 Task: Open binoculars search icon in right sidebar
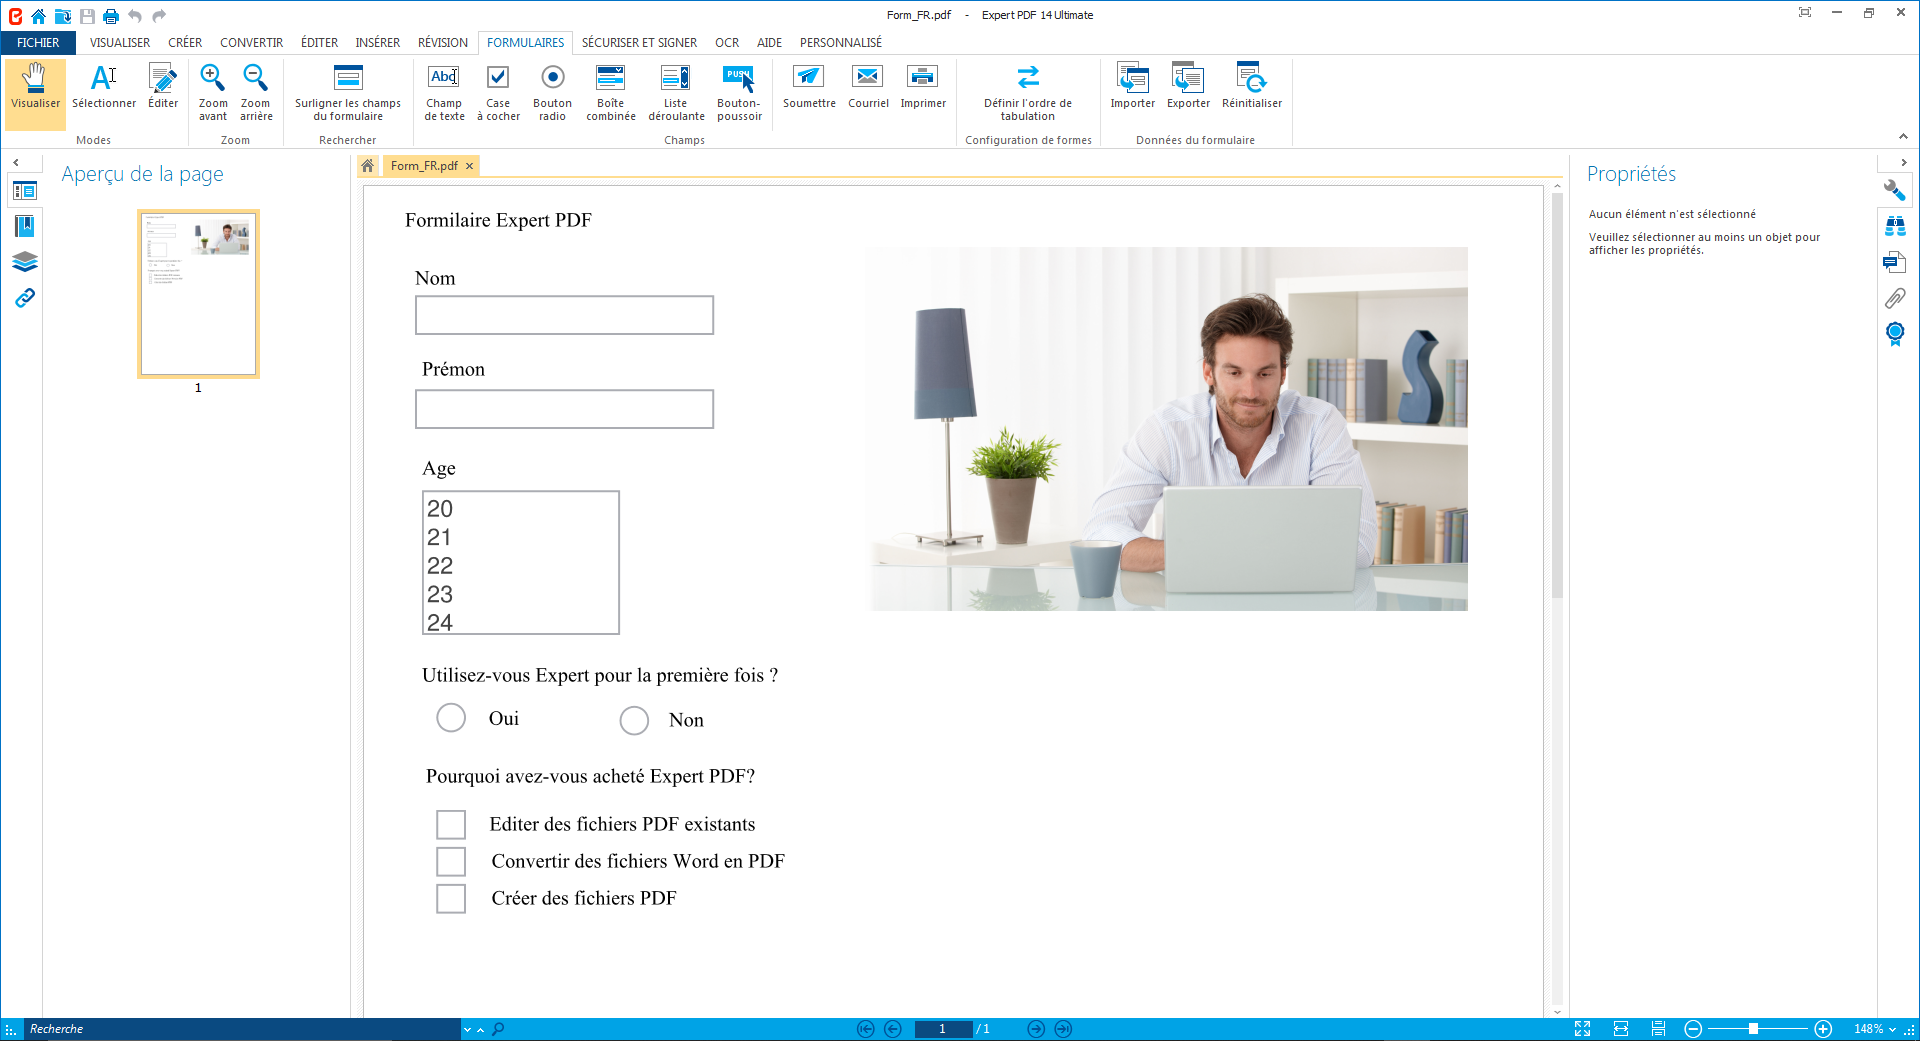[x=1894, y=226]
